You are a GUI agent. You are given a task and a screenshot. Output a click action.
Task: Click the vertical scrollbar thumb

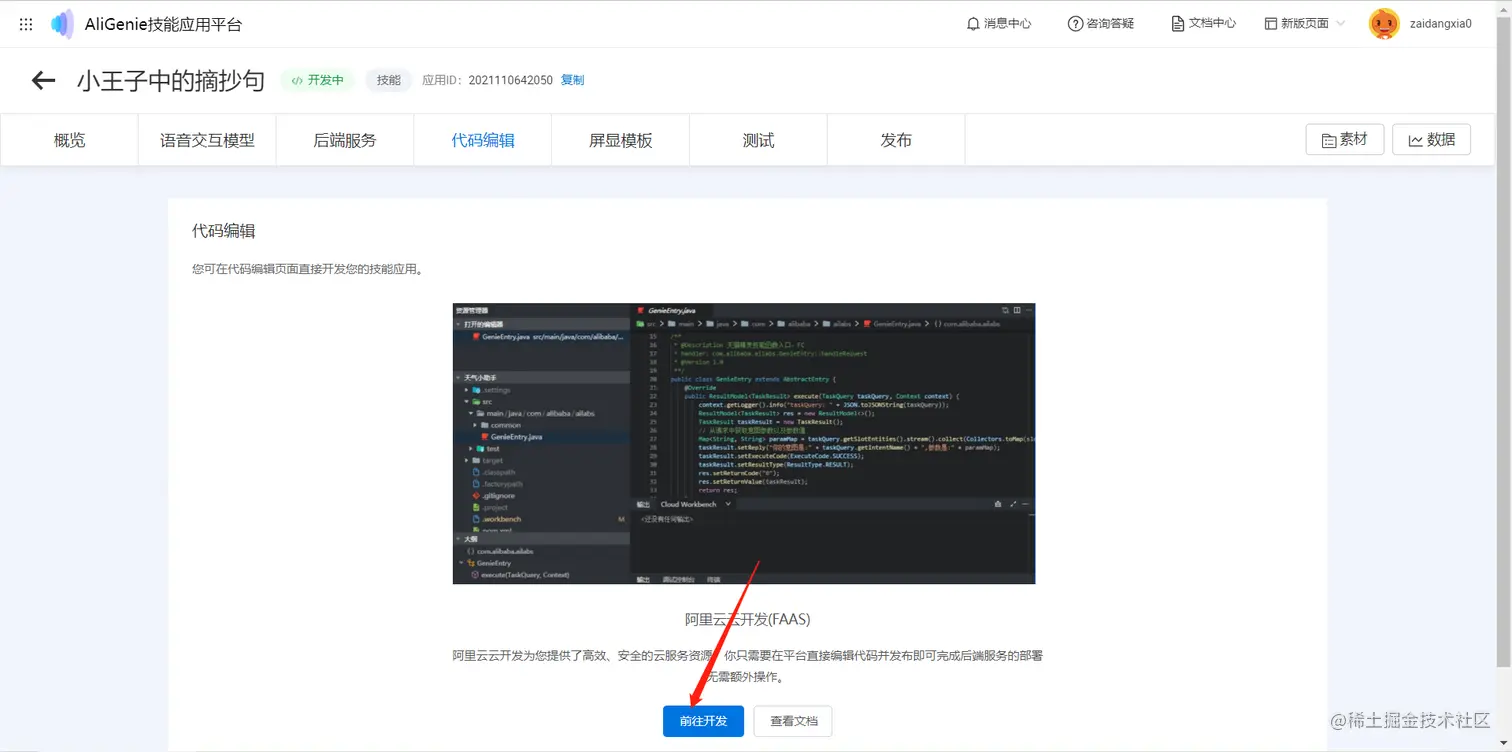pyautogui.click(x=1503, y=340)
